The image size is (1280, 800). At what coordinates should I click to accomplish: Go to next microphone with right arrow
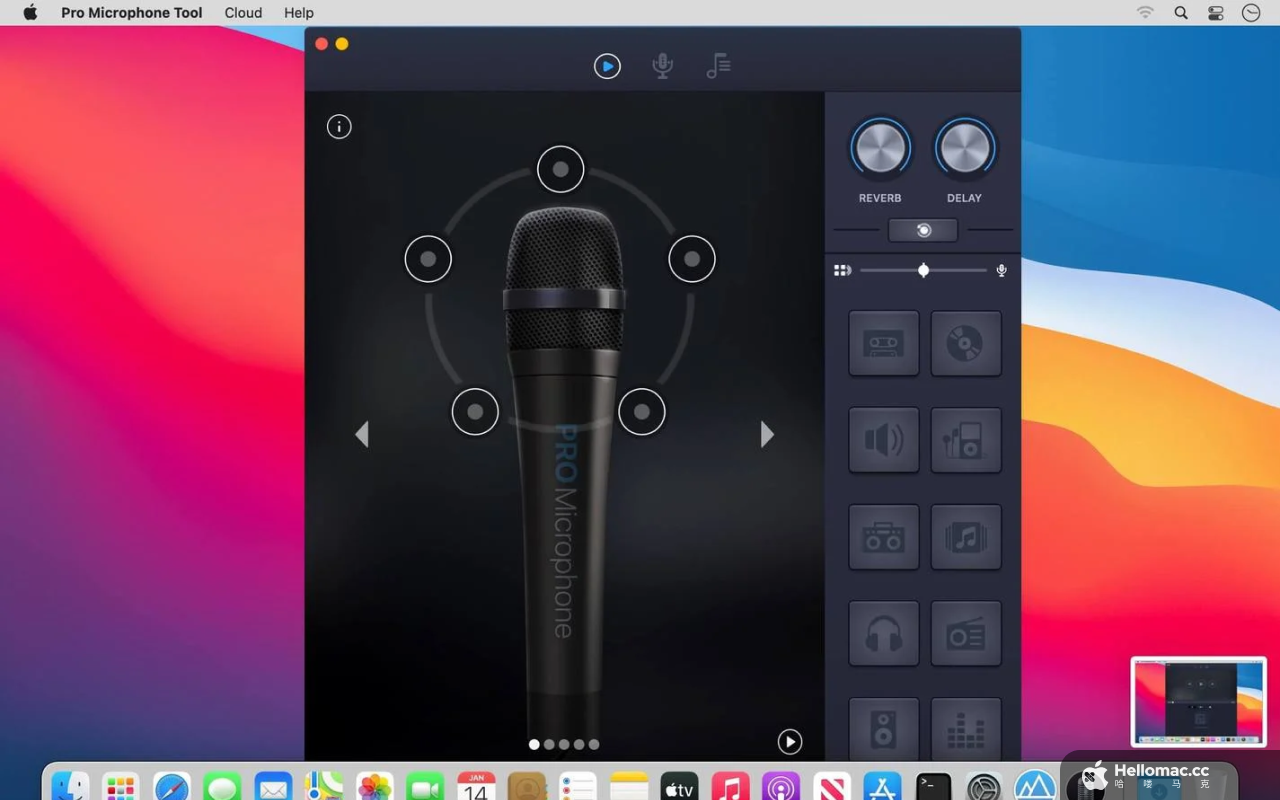tap(767, 434)
